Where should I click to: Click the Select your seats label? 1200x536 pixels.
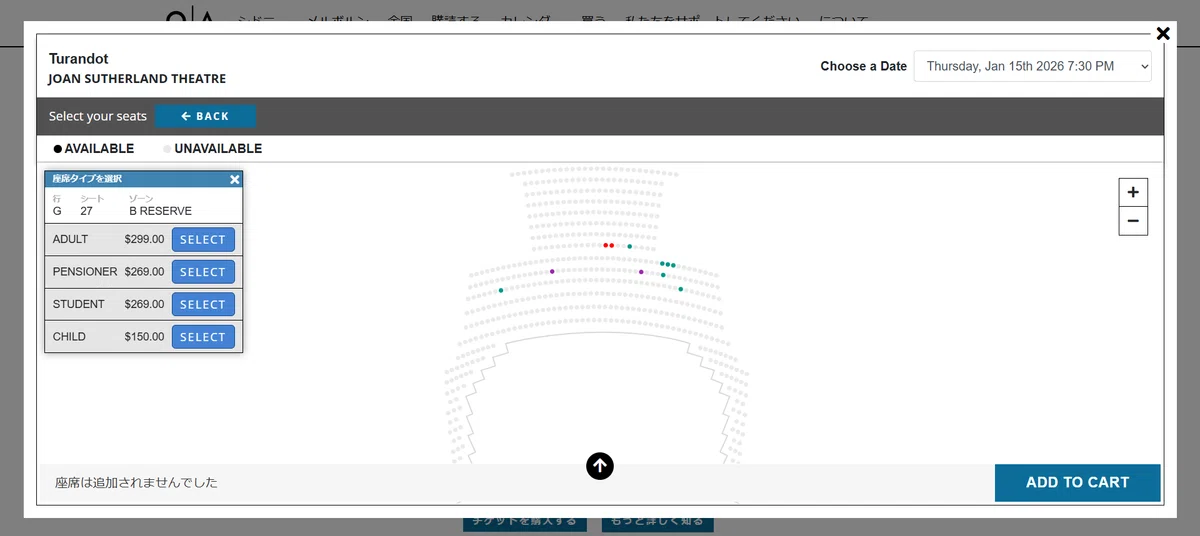98,116
